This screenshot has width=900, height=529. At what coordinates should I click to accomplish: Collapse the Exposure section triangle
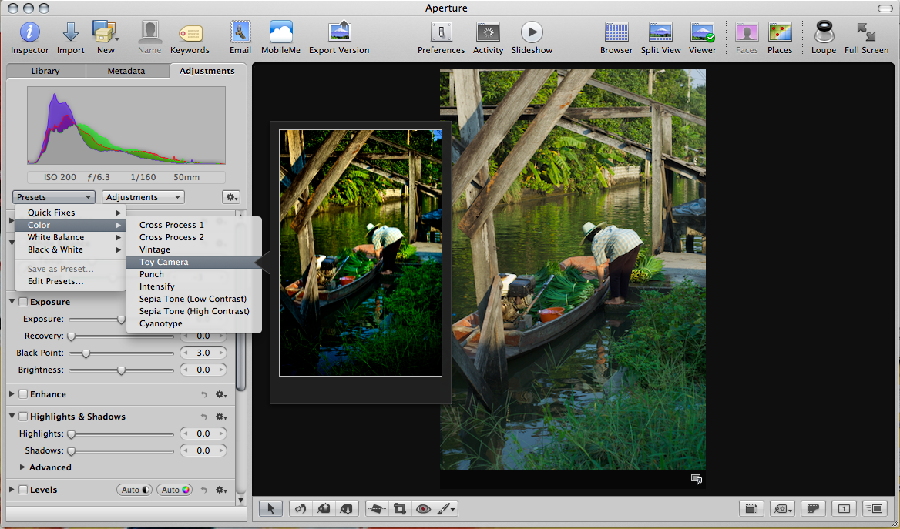click(x=12, y=301)
